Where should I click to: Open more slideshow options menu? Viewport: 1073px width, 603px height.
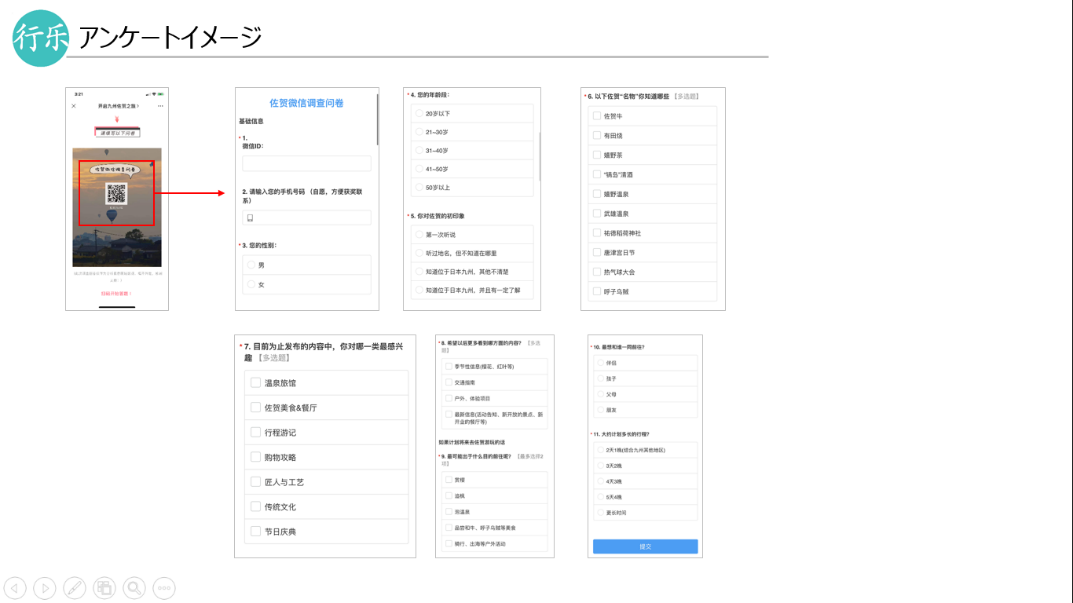(164, 588)
